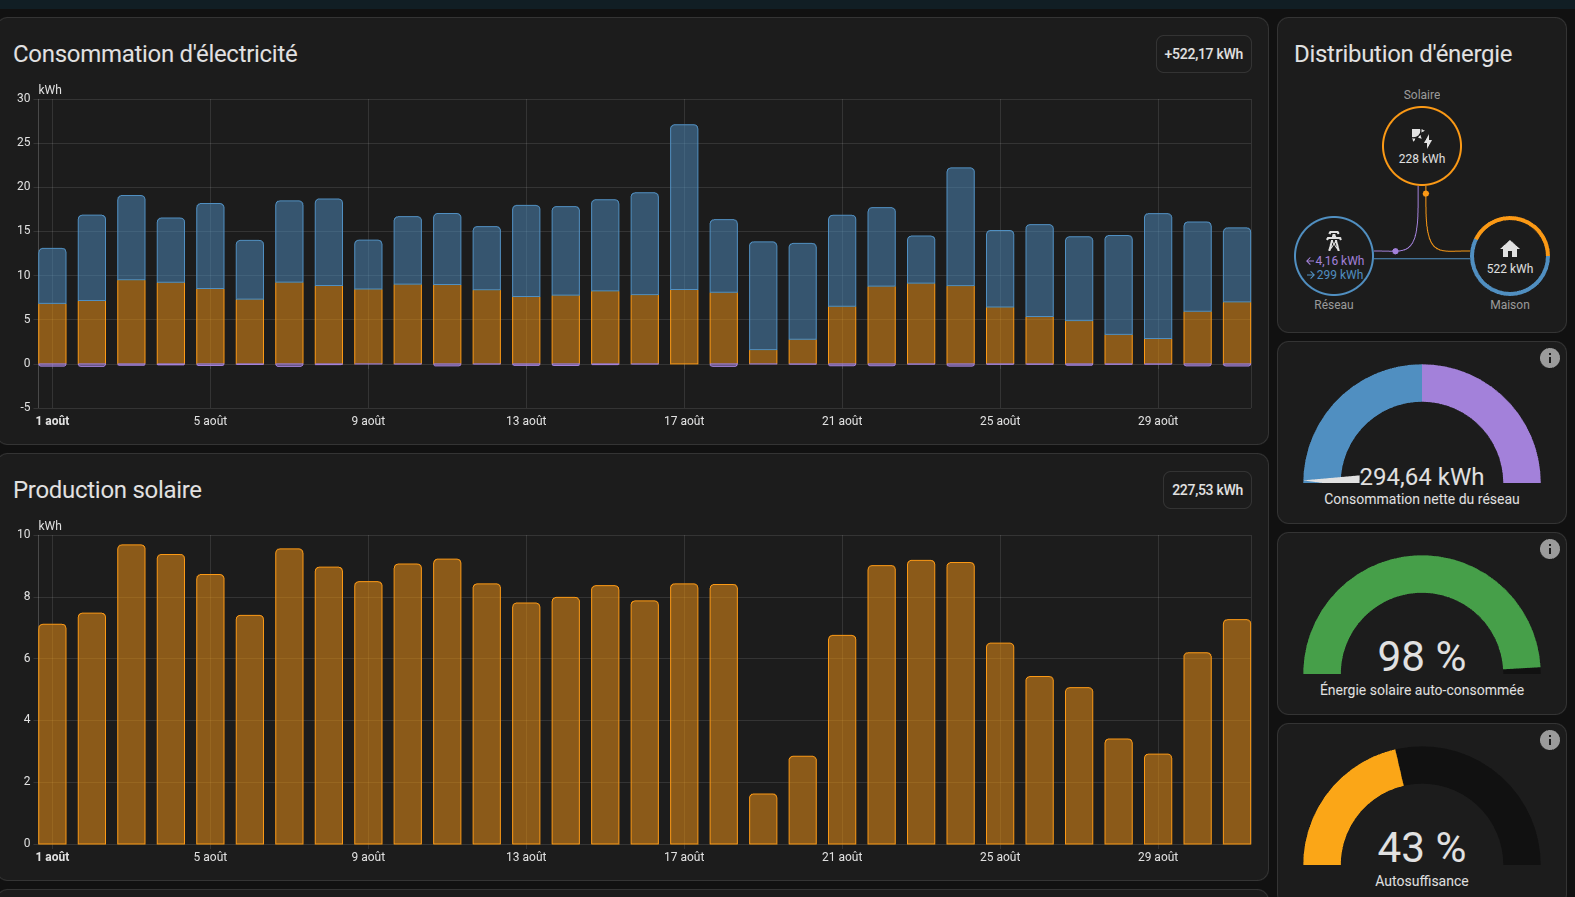Click the Maison house icon
Image resolution: width=1575 pixels, height=897 pixels.
pyautogui.click(x=1509, y=249)
